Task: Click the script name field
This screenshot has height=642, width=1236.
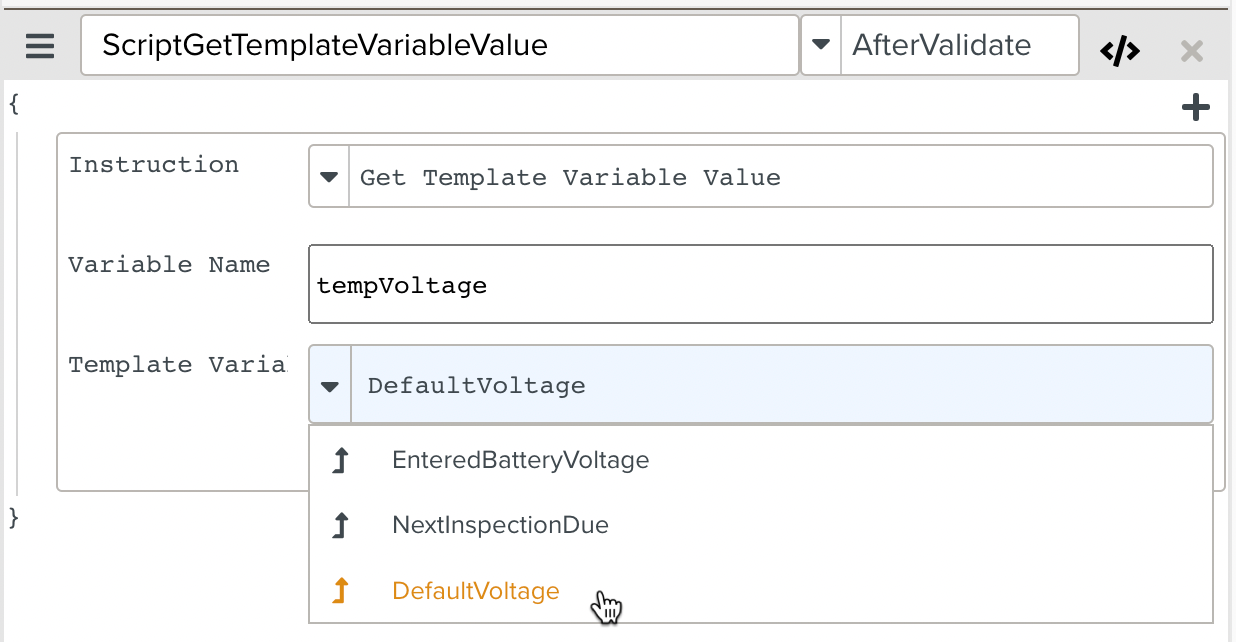Action: coord(440,45)
